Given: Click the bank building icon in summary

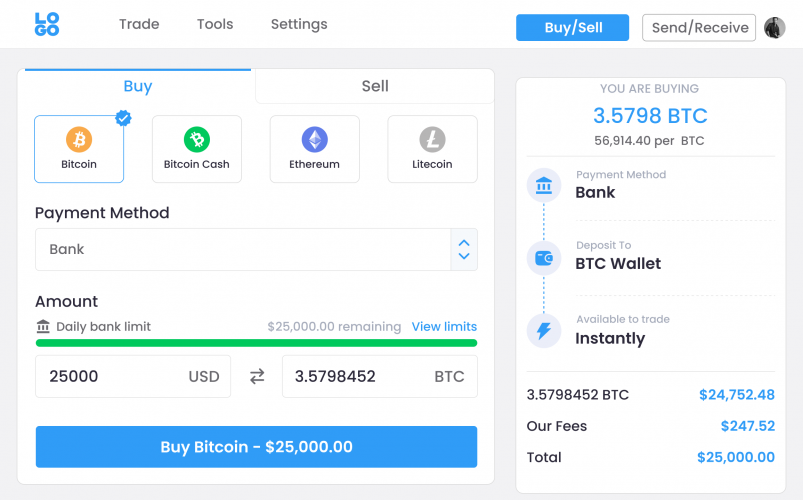Looking at the screenshot, I should click(544, 185).
